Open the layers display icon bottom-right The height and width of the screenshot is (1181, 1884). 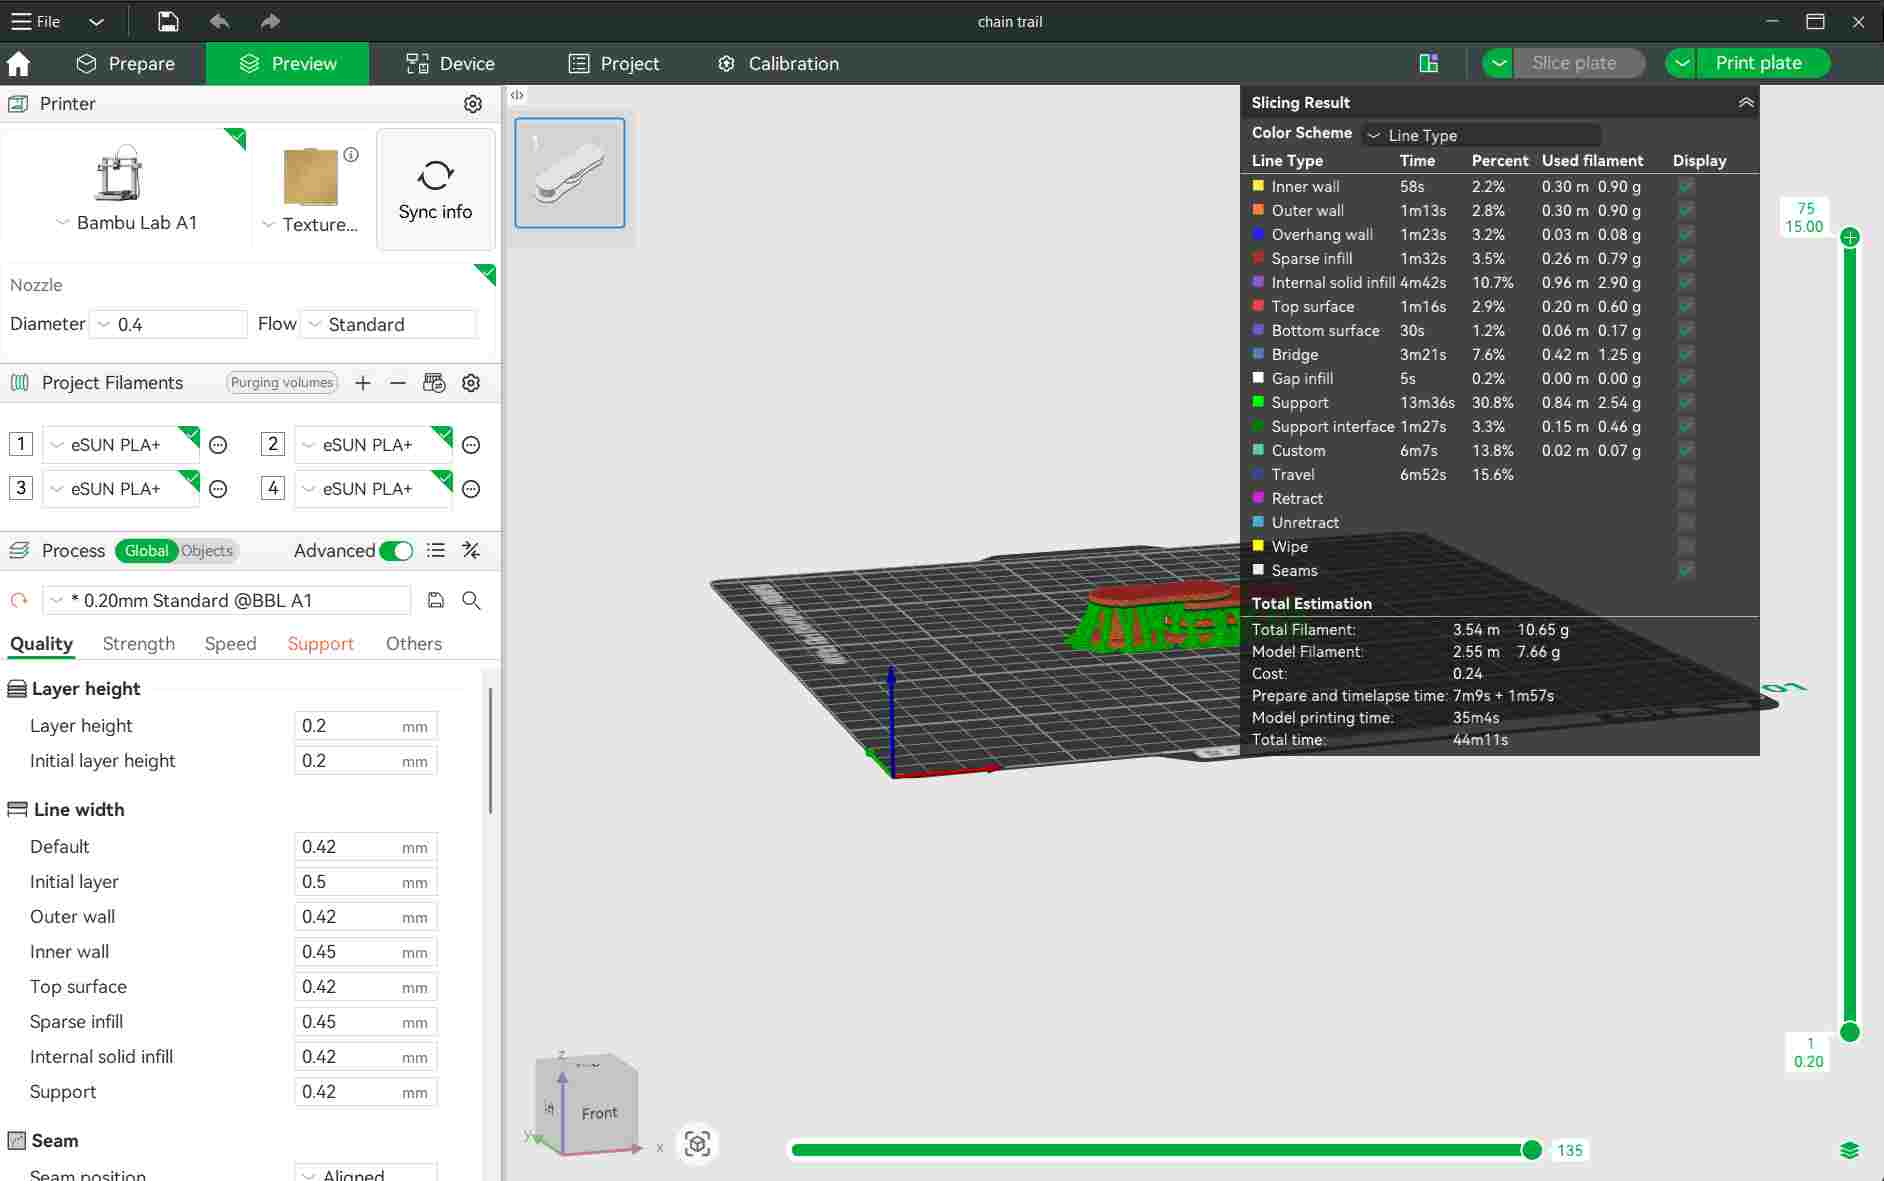(x=1850, y=1151)
